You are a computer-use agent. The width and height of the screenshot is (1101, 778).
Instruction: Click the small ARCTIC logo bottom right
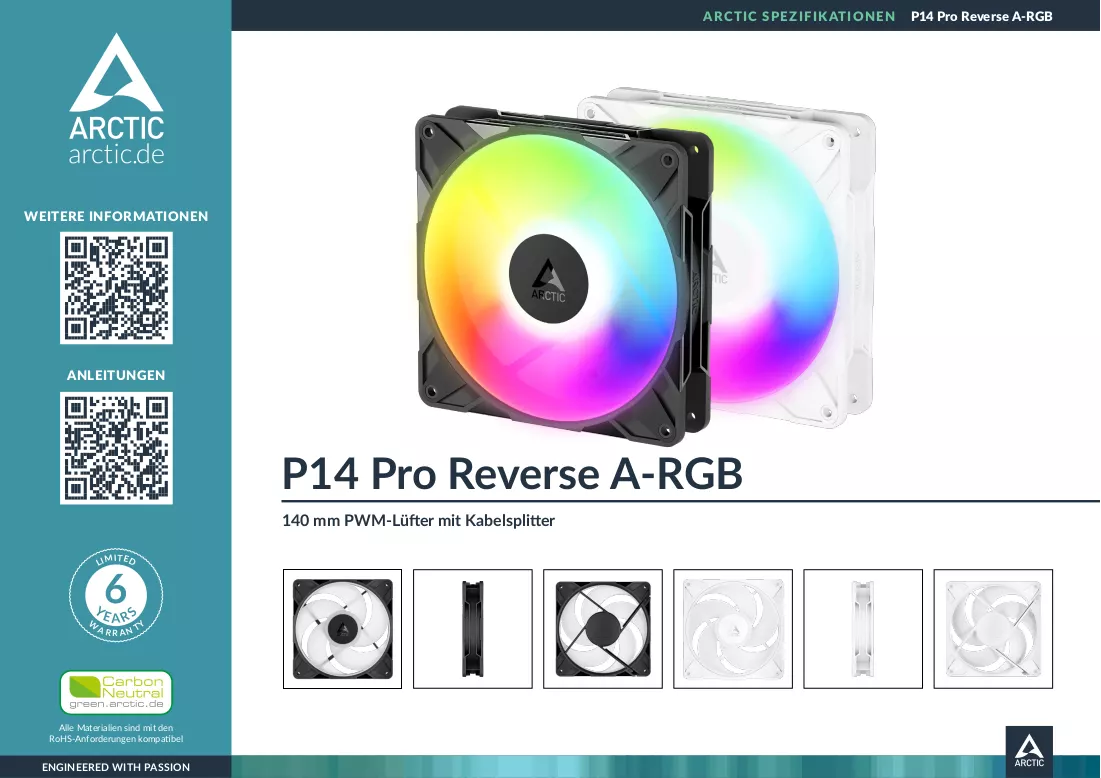pos(1029,750)
